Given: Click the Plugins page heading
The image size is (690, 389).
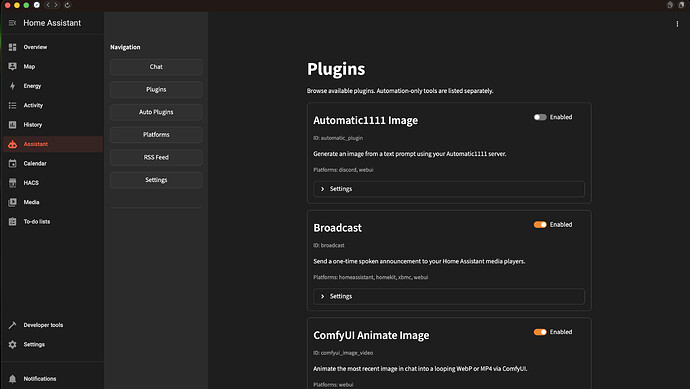Looking at the screenshot, I should click(x=336, y=69).
